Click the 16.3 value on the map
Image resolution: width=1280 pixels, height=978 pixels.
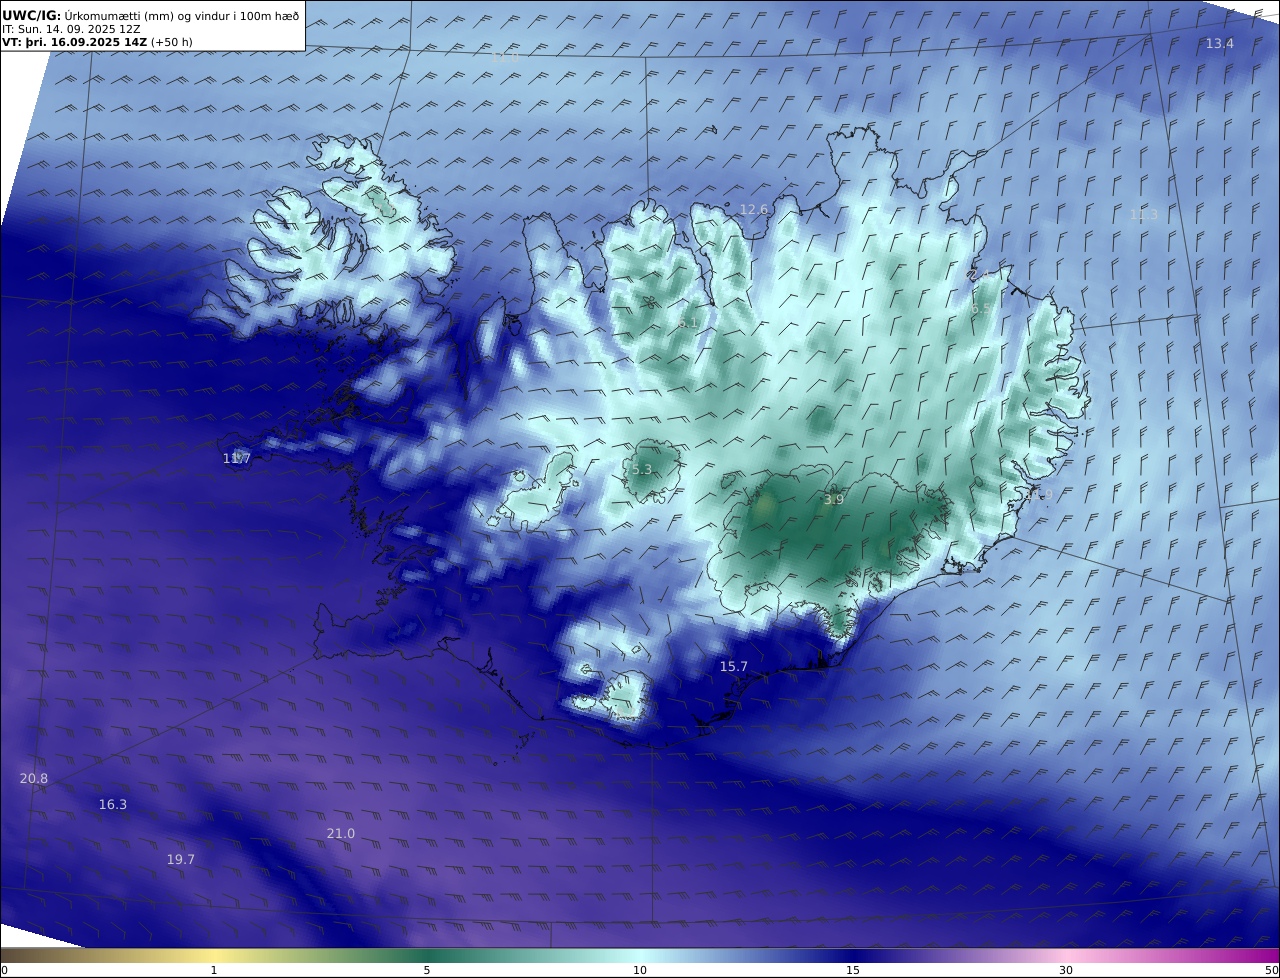pyautogui.click(x=112, y=804)
